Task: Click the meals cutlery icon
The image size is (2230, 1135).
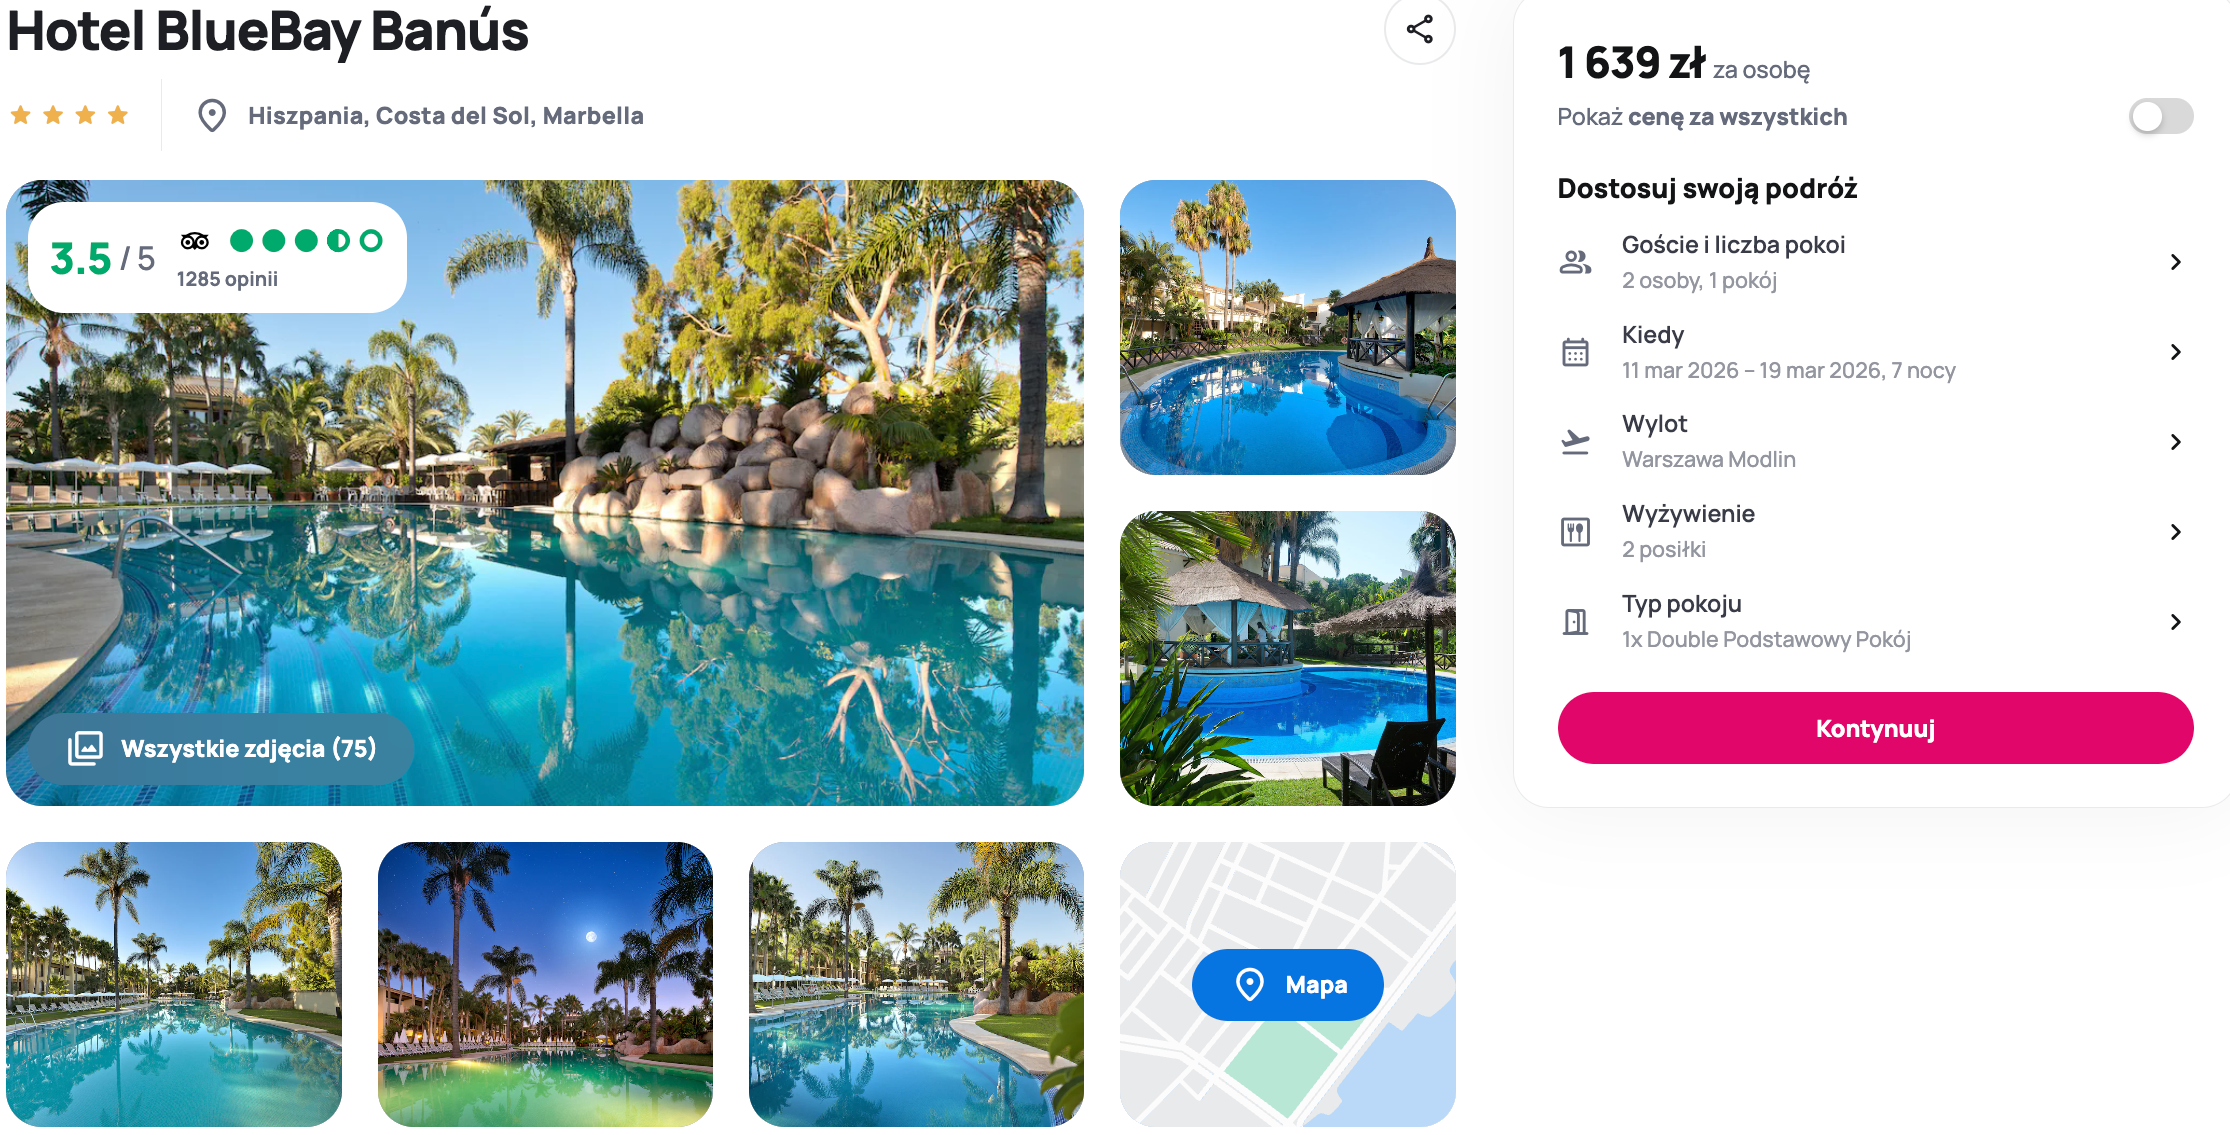Action: pos(1575,531)
